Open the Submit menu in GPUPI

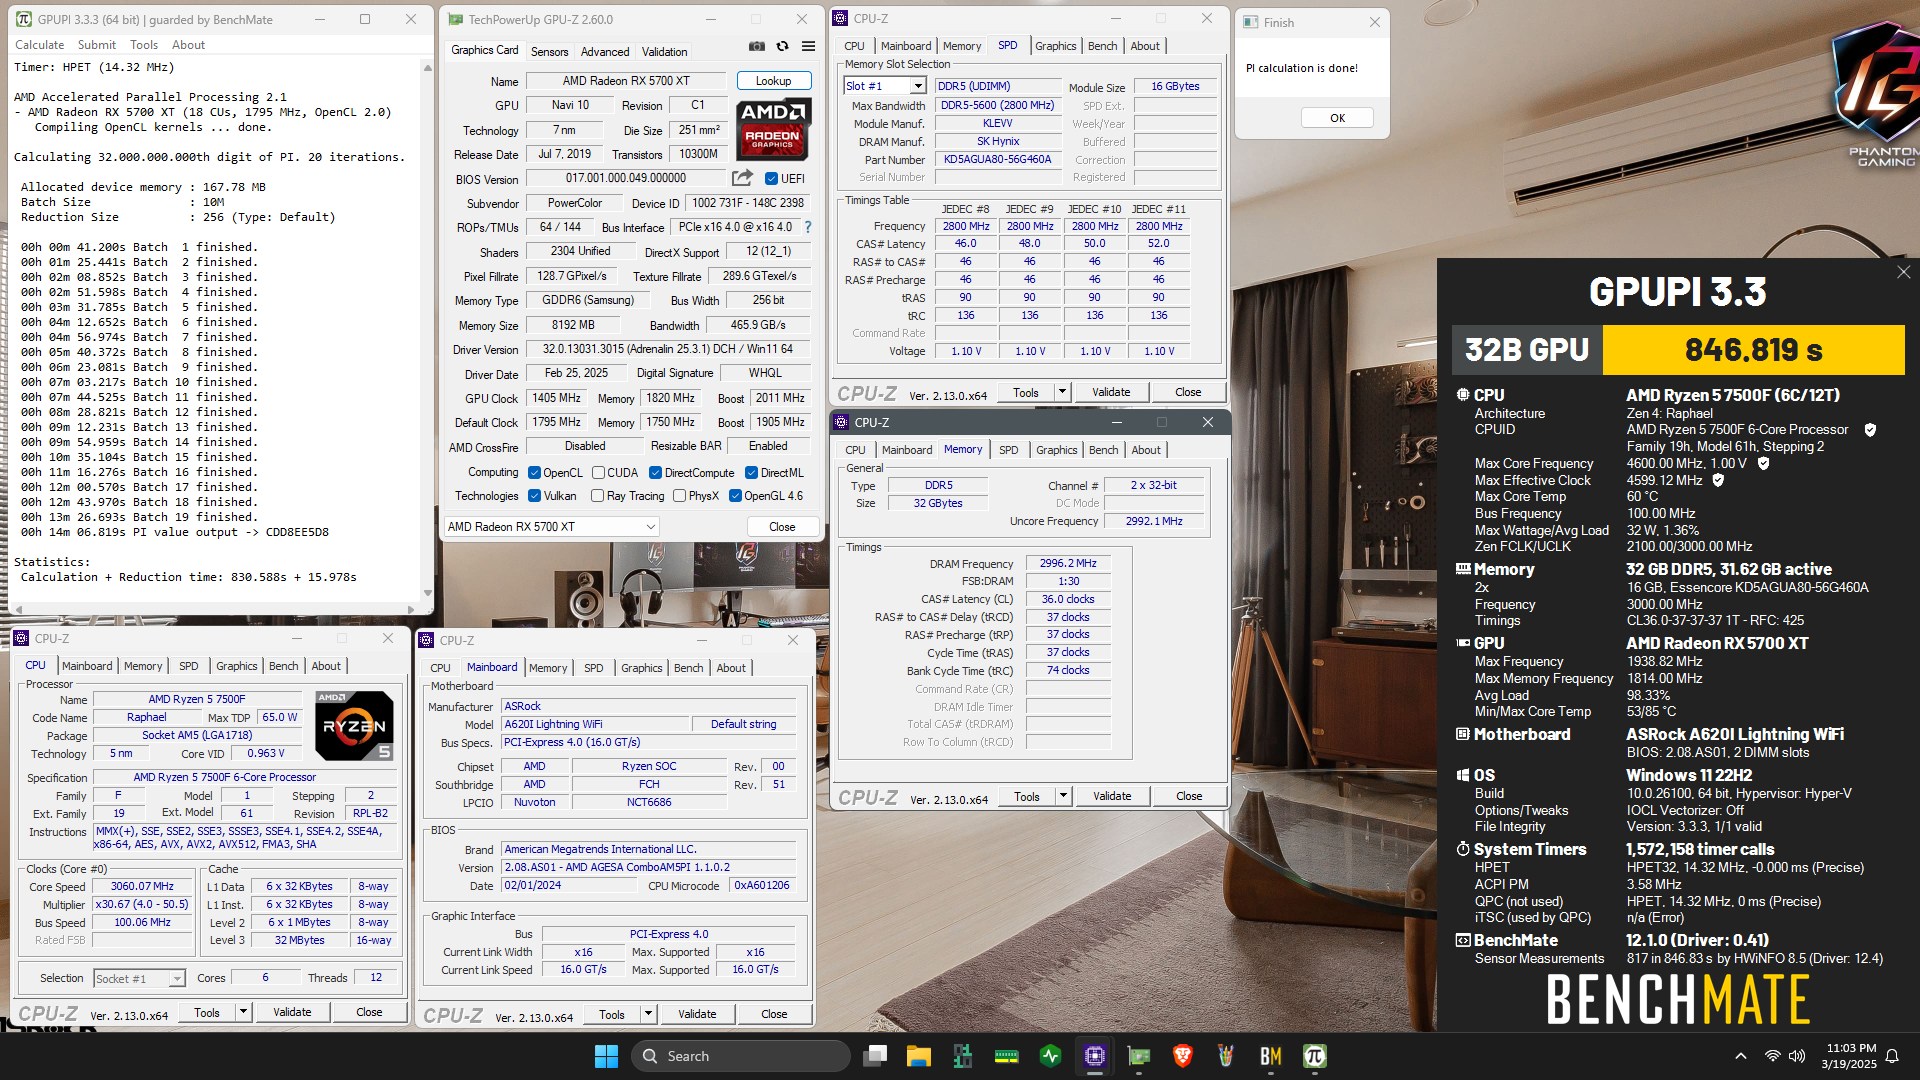97,45
